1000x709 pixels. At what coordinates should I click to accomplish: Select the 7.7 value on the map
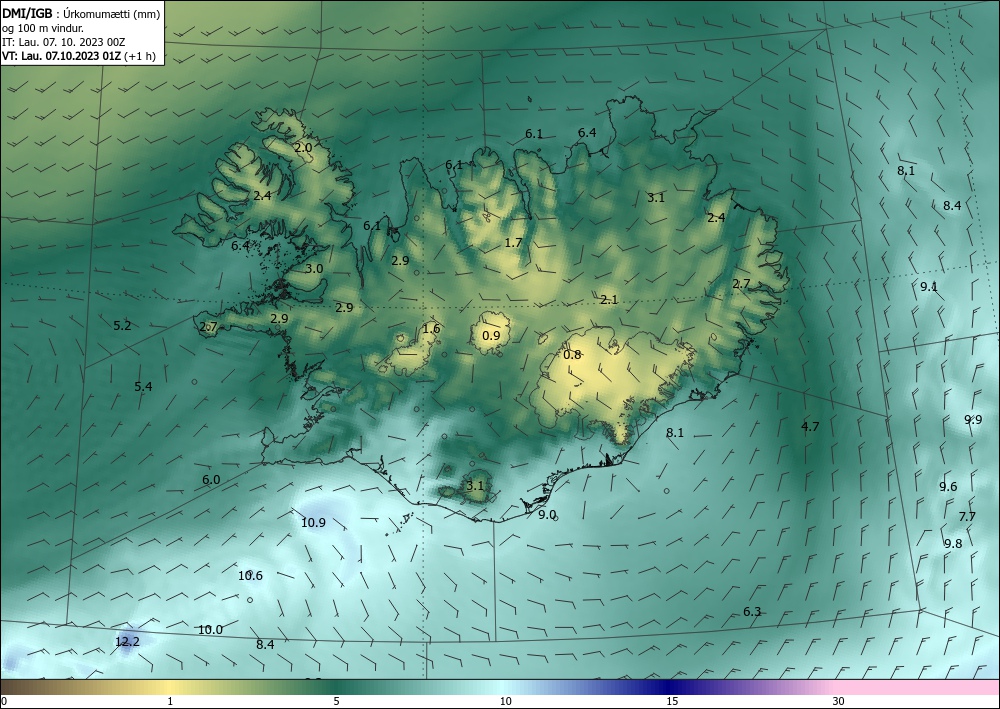point(967,516)
